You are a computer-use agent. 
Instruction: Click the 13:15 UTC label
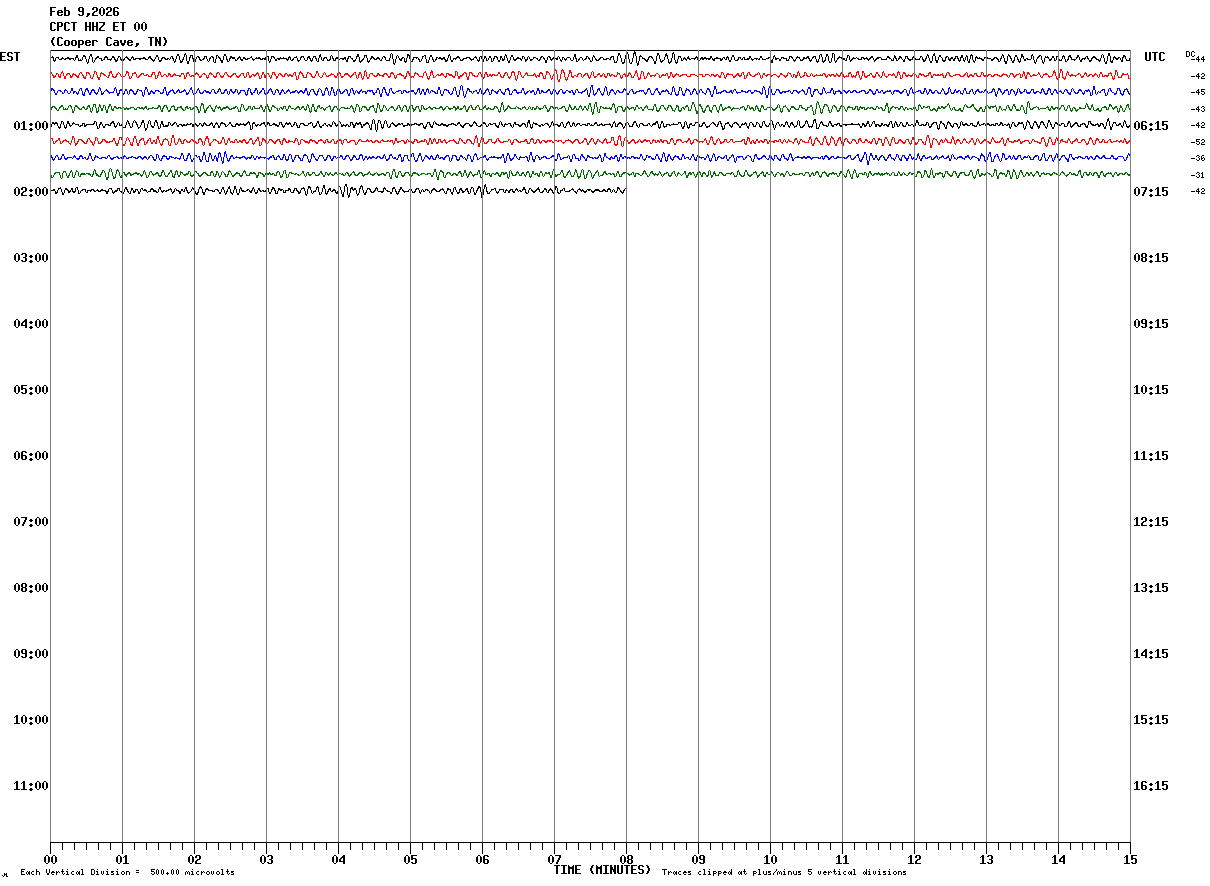(1151, 588)
